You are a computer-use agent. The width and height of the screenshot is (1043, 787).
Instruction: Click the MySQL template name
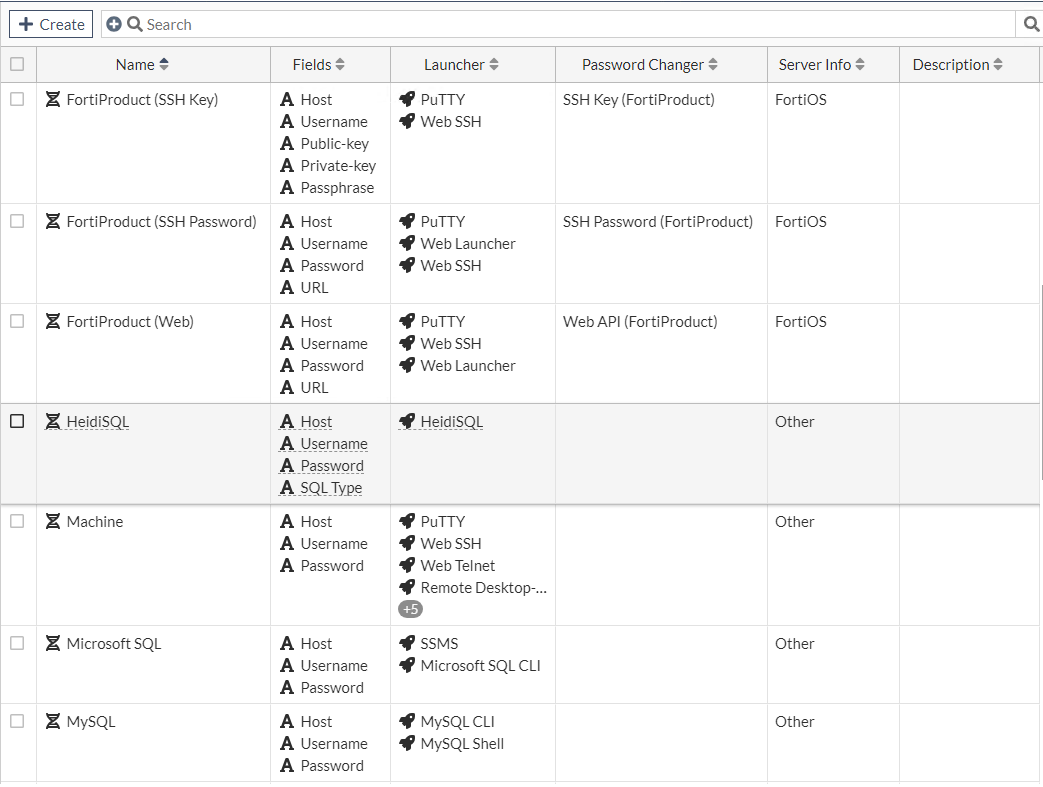click(x=91, y=722)
